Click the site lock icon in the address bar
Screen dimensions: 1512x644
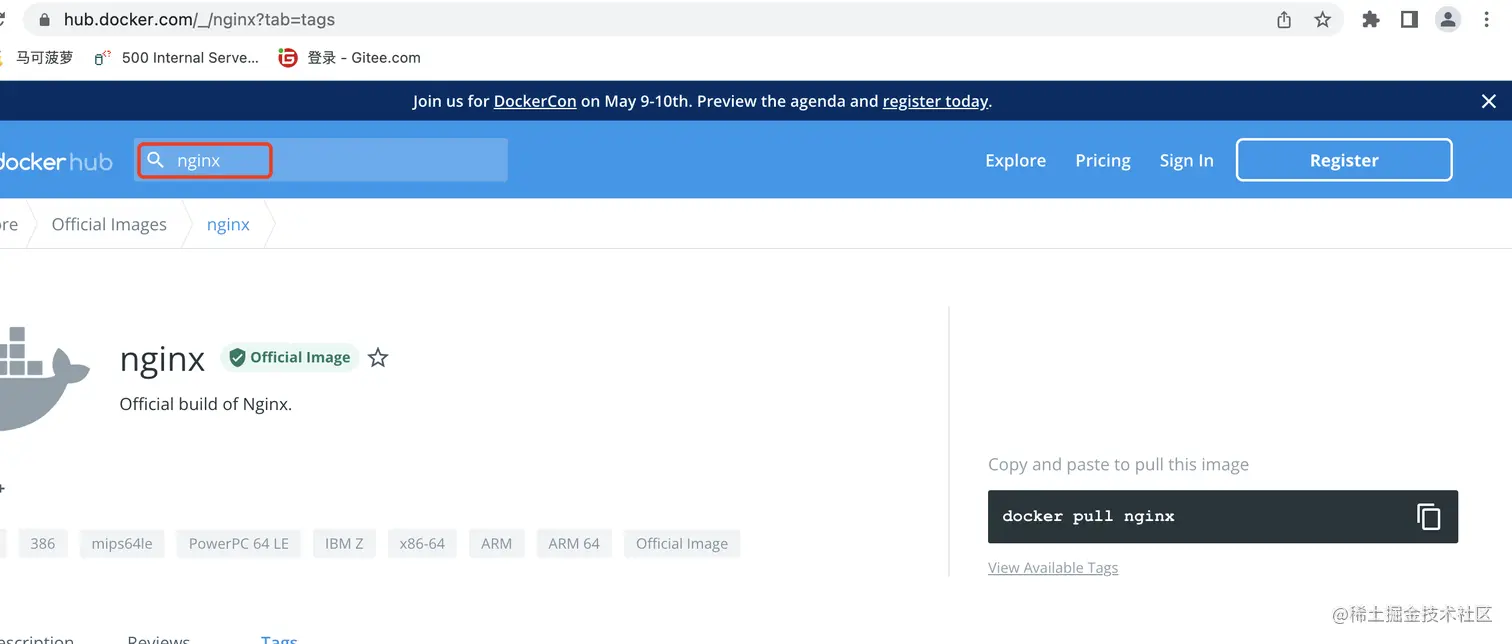pos(43,20)
